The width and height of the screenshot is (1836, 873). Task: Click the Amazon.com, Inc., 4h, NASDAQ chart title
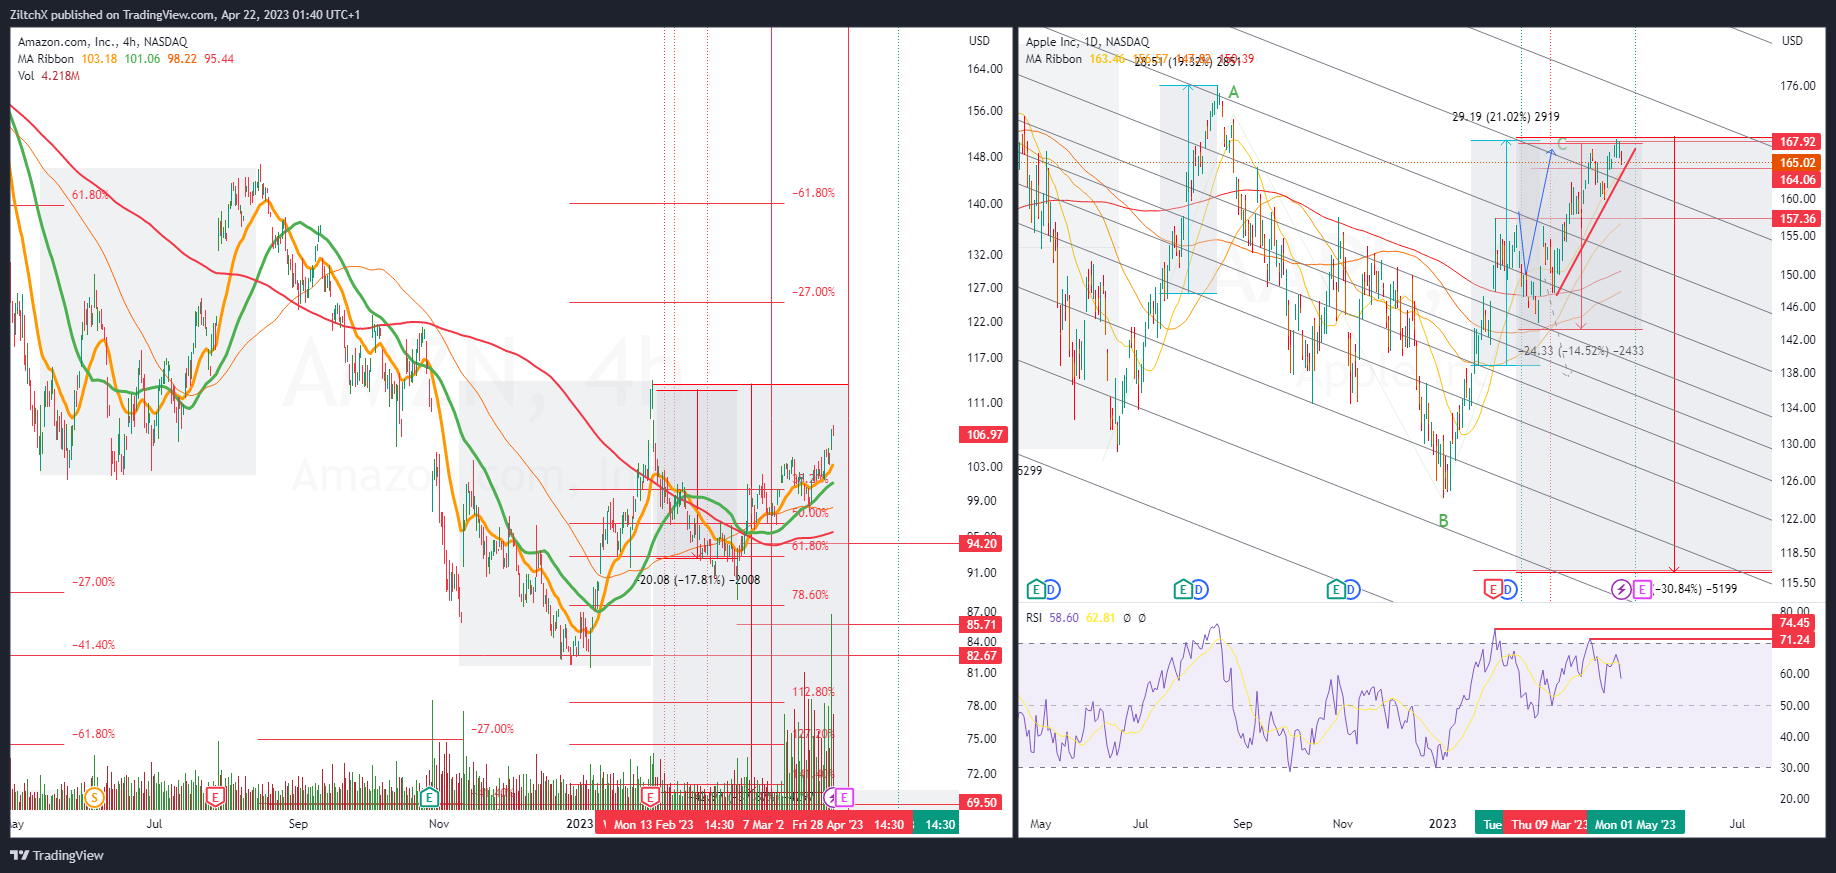click(102, 42)
